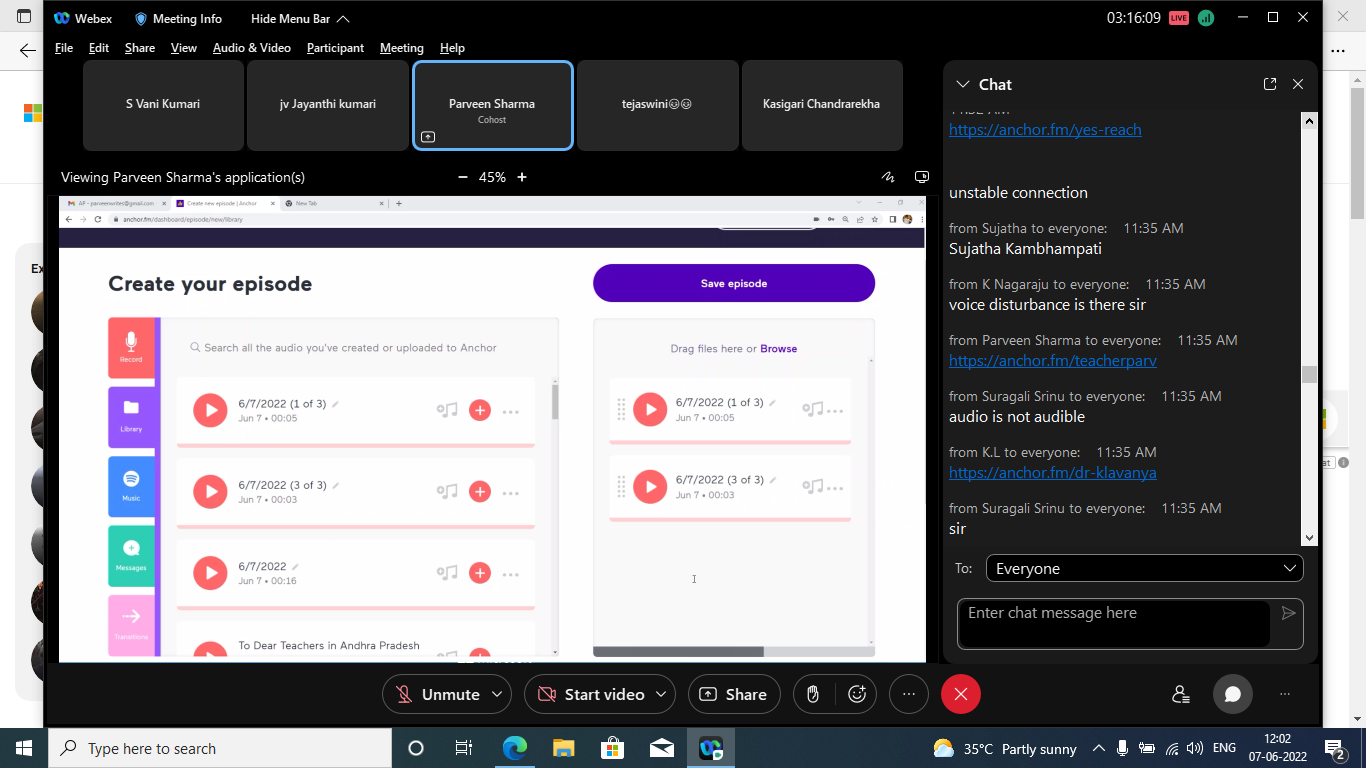Play library clip 6/7/2022 (1 of 3)
Viewport: 1366px width, 768px height.
pos(210,410)
